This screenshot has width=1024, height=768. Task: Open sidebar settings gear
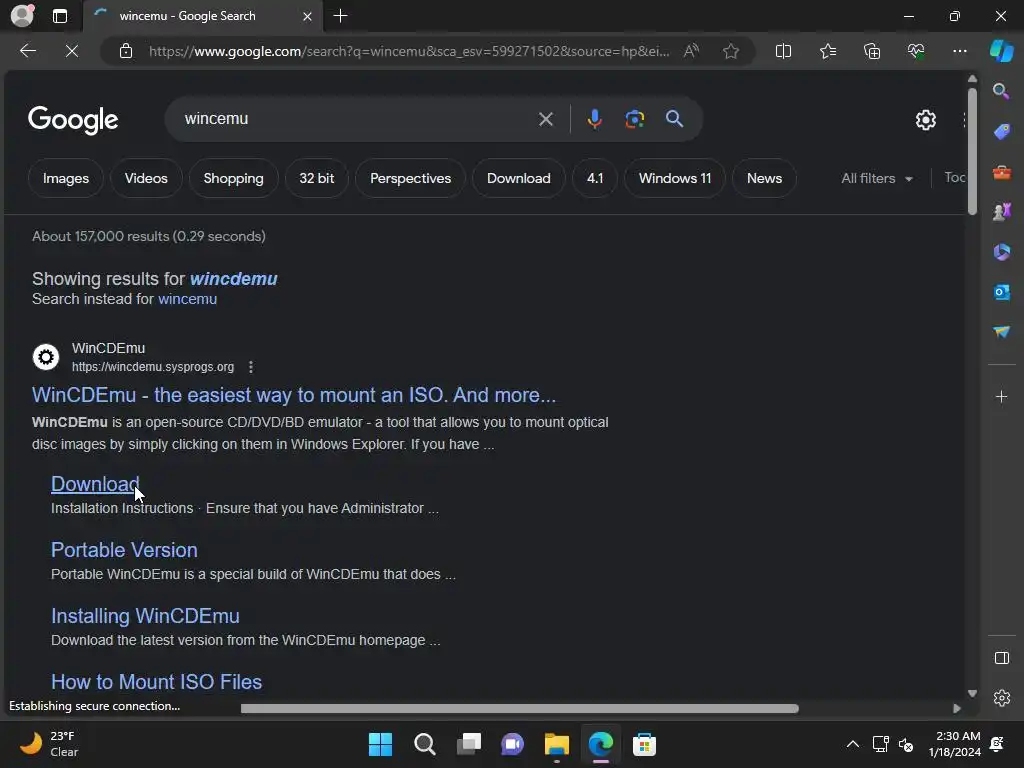(1001, 698)
